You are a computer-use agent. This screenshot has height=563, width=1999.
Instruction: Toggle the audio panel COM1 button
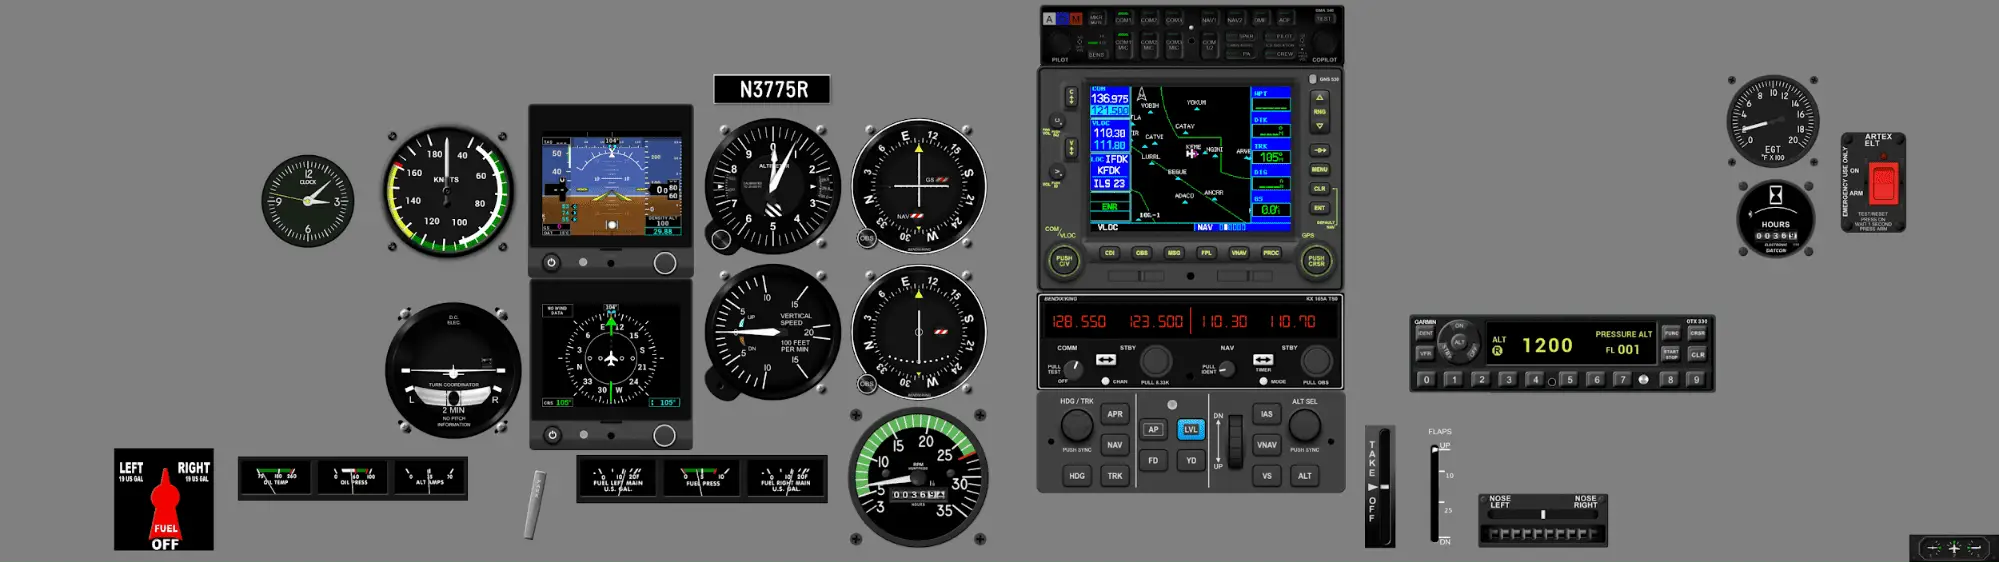pos(1123,19)
